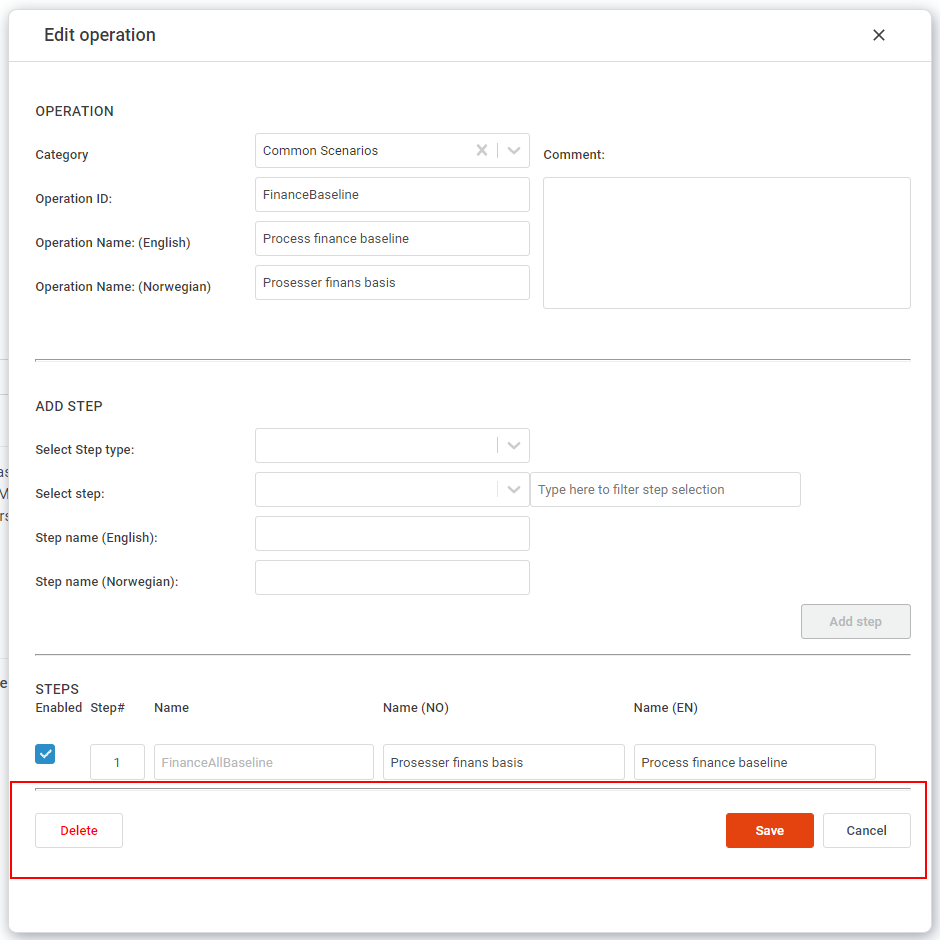This screenshot has height=940, width=940.
Task: Open the Select step dropdown list
Action: (392, 489)
